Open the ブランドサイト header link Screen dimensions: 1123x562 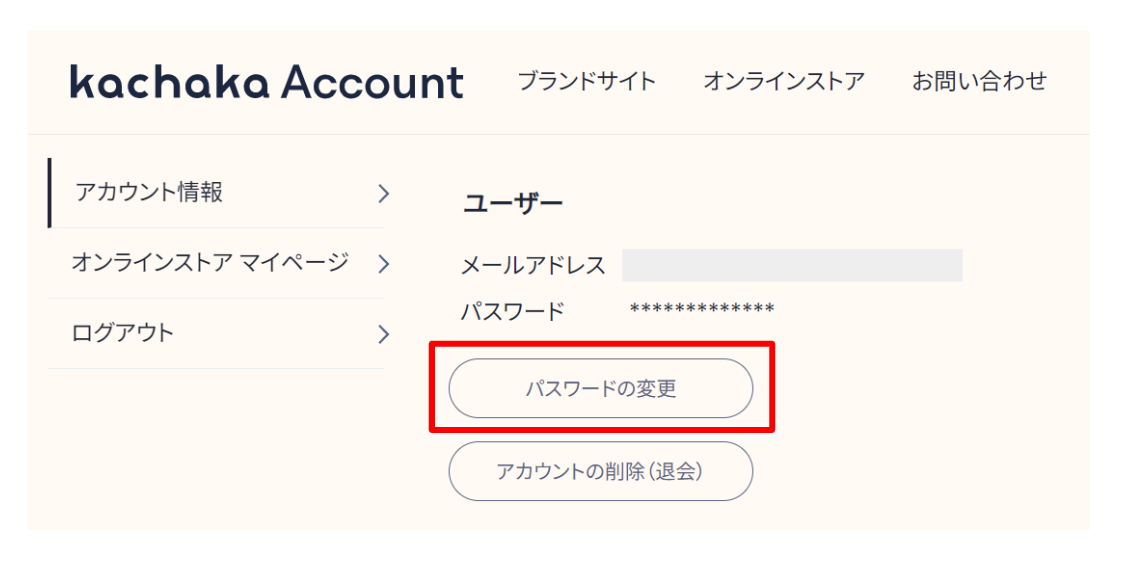[586, 81]
